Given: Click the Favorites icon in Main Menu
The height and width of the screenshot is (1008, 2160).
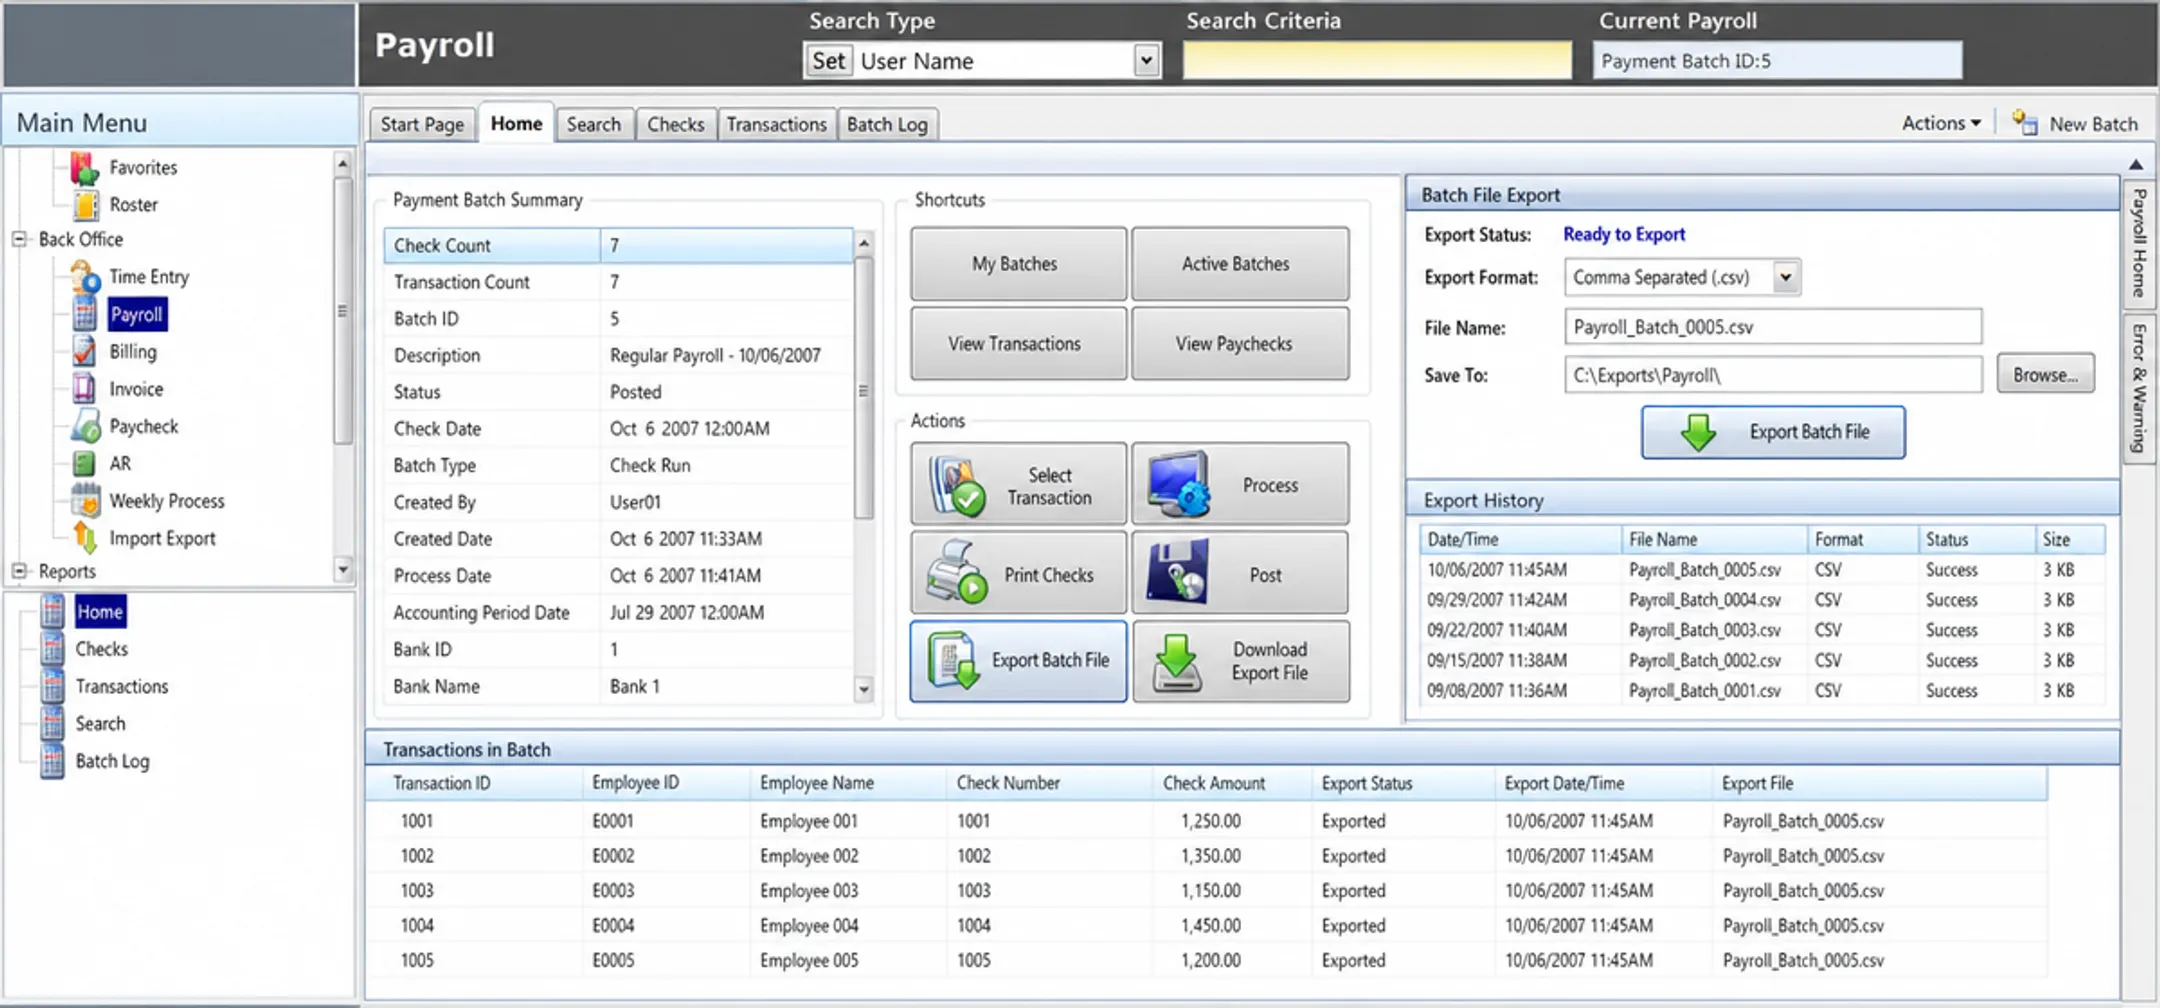Looking at the screenshot, I should (84, 168).
